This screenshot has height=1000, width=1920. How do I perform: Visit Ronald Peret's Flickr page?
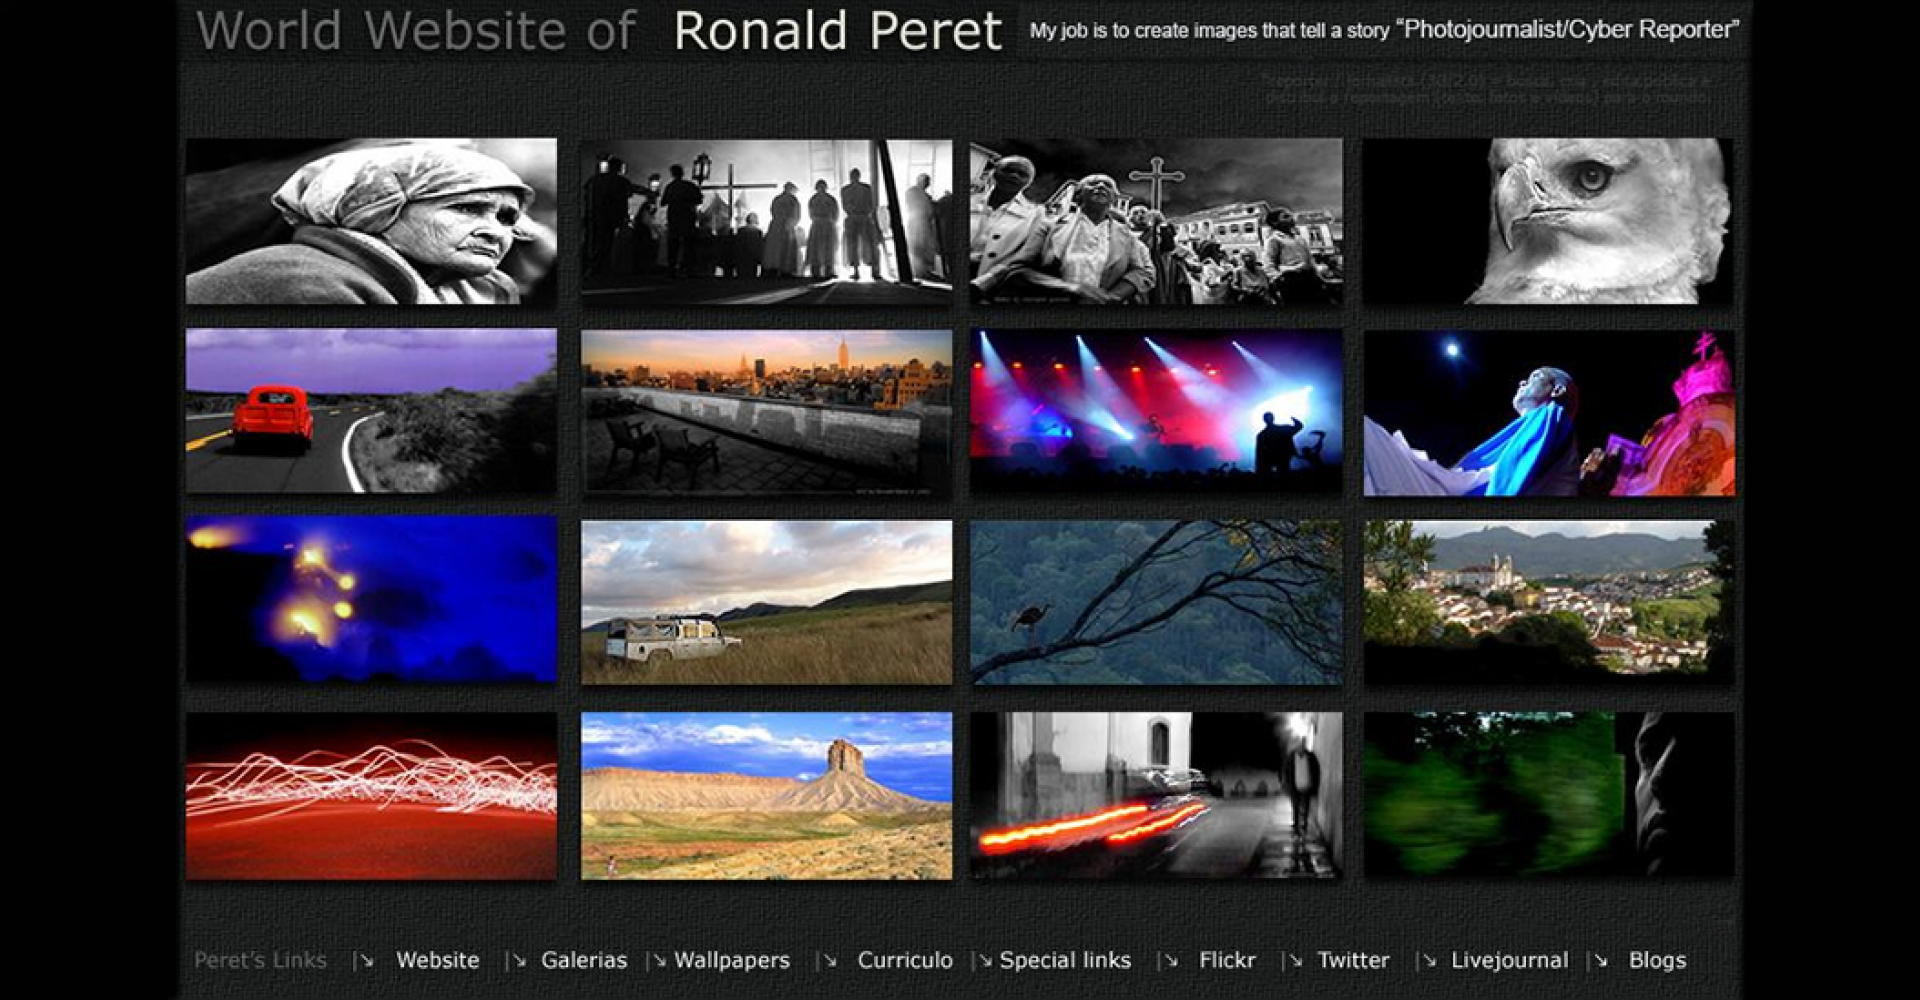pos(1227,960)
